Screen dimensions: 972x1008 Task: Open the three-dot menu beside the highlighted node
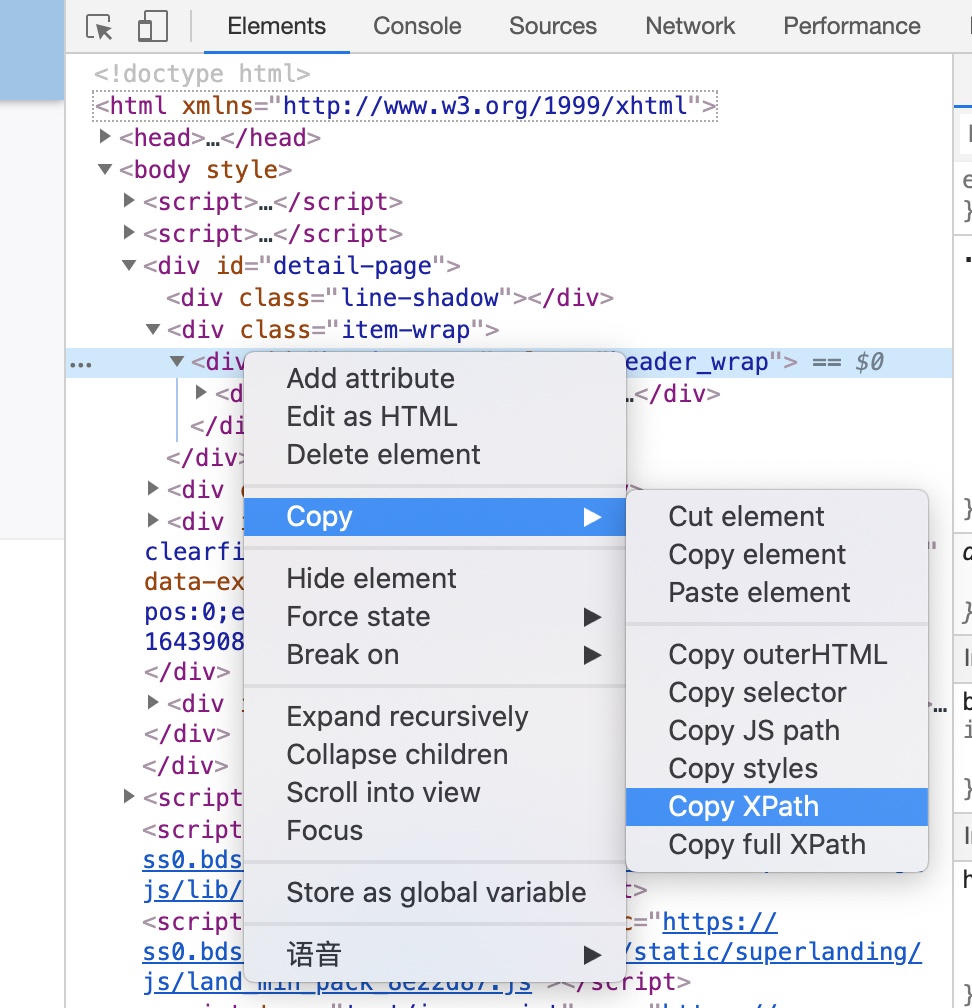(81, 363)
